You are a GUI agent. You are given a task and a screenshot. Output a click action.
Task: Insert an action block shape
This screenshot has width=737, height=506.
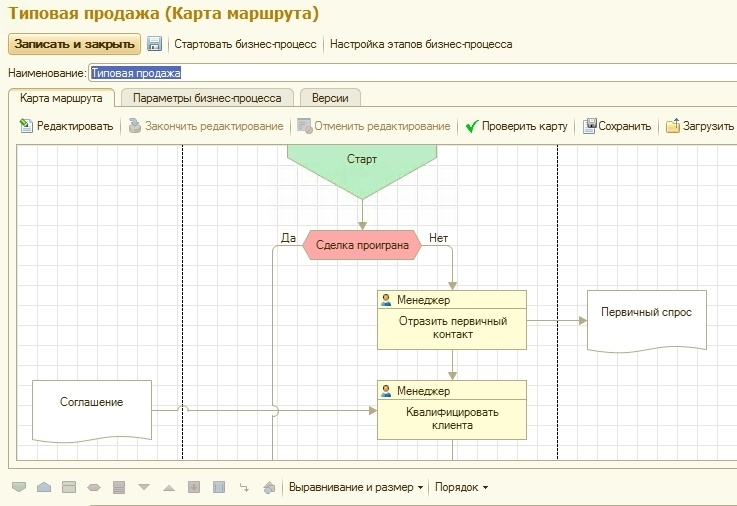(69, 487)
